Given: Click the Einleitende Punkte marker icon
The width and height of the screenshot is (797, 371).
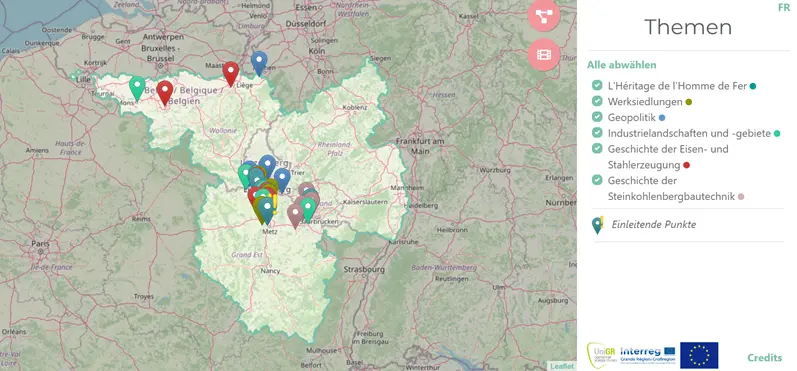Looking at the screenshot, I should coord(598,225).
